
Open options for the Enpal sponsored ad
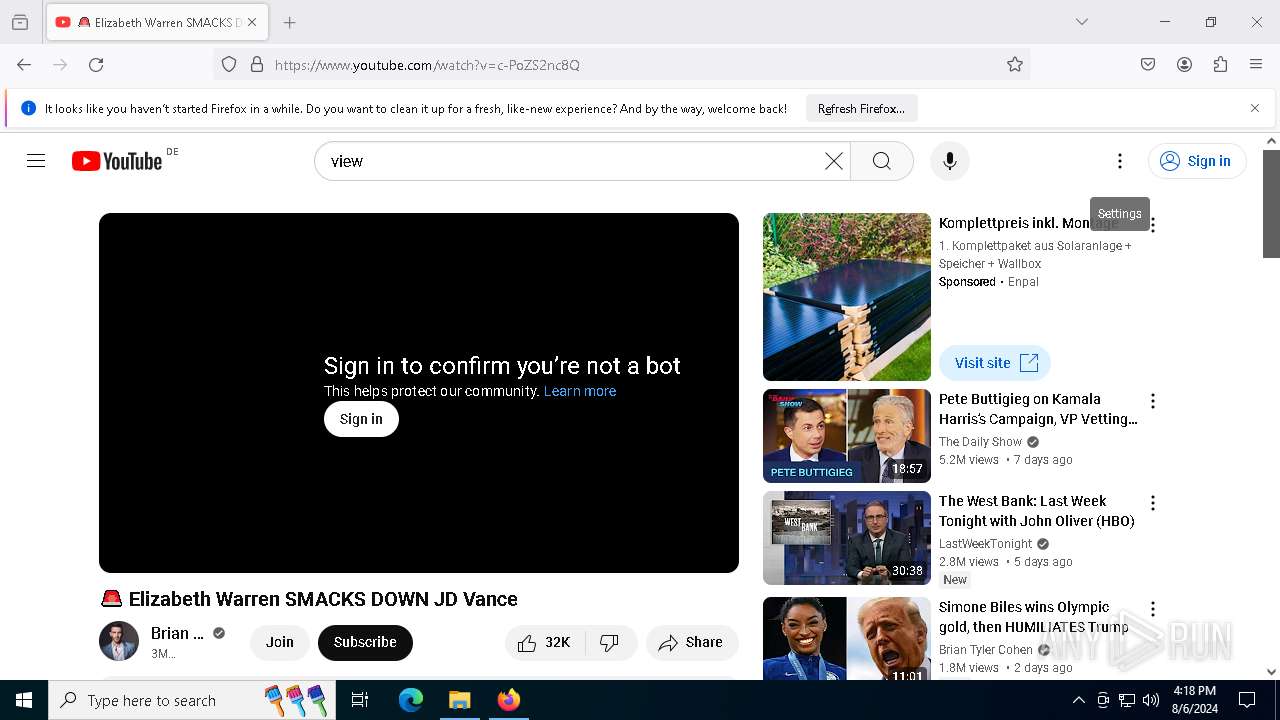tap(1153, 225)
